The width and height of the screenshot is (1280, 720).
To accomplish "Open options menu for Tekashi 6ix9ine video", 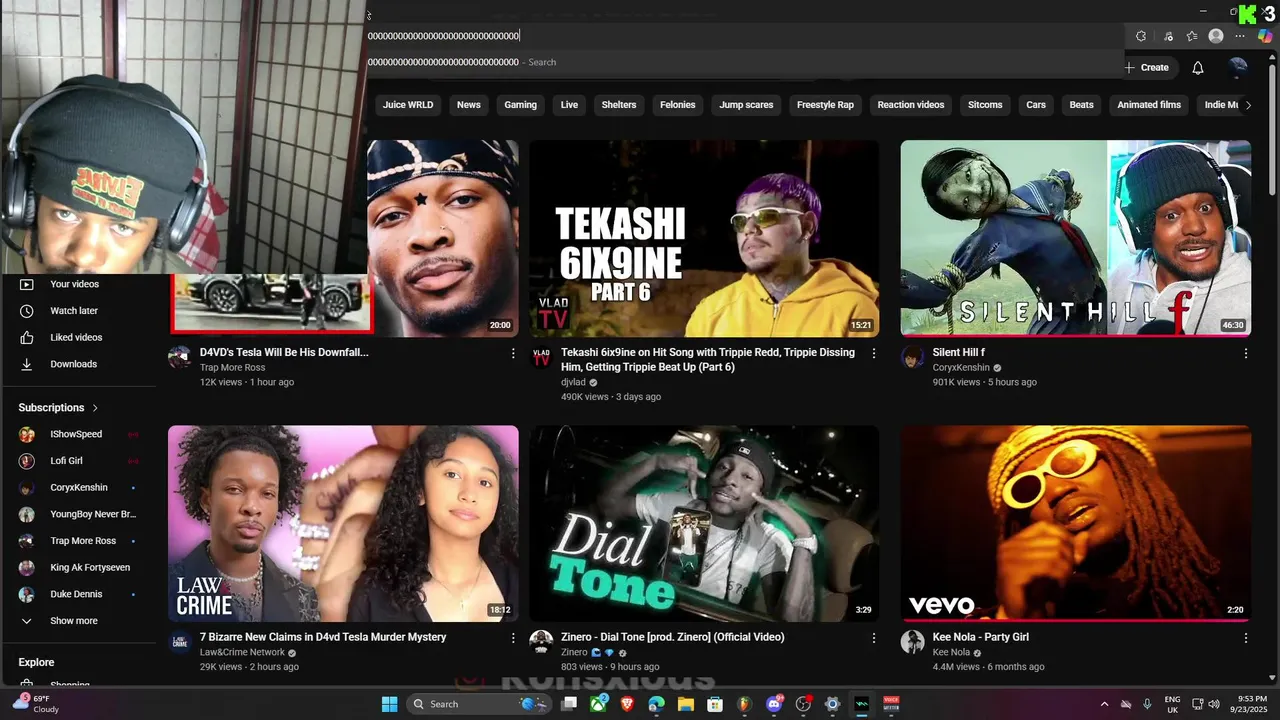I will pos(874,353).
